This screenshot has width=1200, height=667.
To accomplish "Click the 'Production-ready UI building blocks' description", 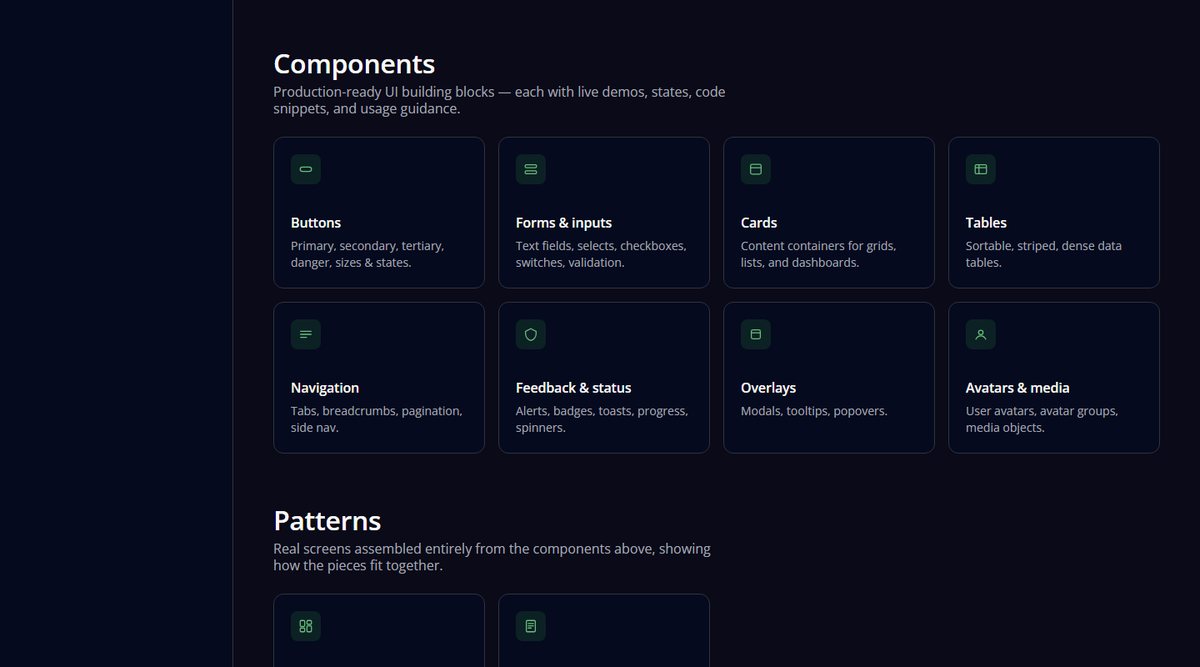I will point(499,100).
